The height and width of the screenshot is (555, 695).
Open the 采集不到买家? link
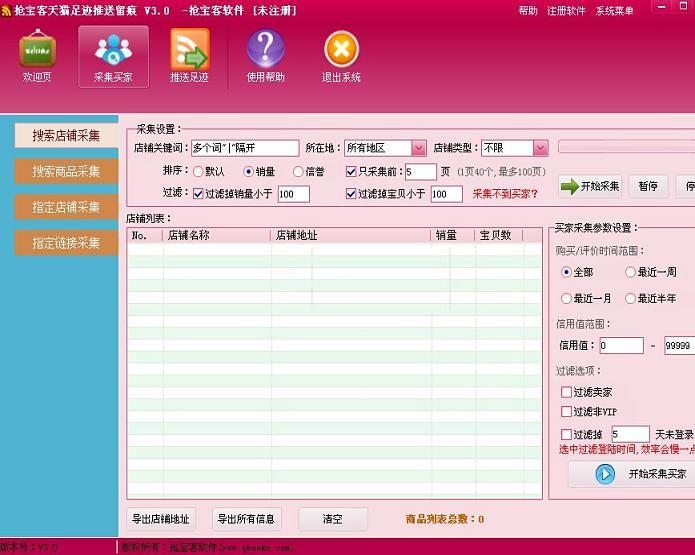tap(505, 194)
